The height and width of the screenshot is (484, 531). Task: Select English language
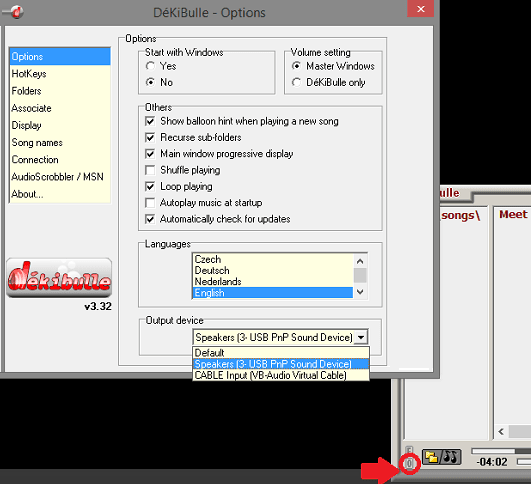pyautogui.click(x=273, y=293)
